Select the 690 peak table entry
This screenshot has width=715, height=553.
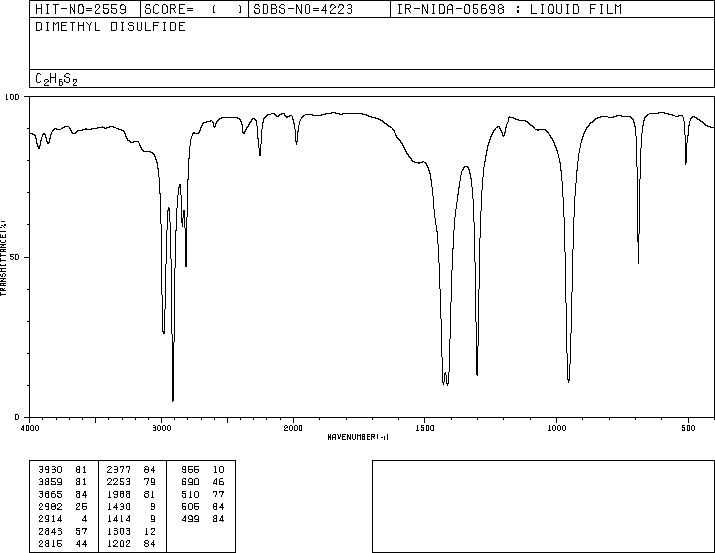(x=190, y=482)
